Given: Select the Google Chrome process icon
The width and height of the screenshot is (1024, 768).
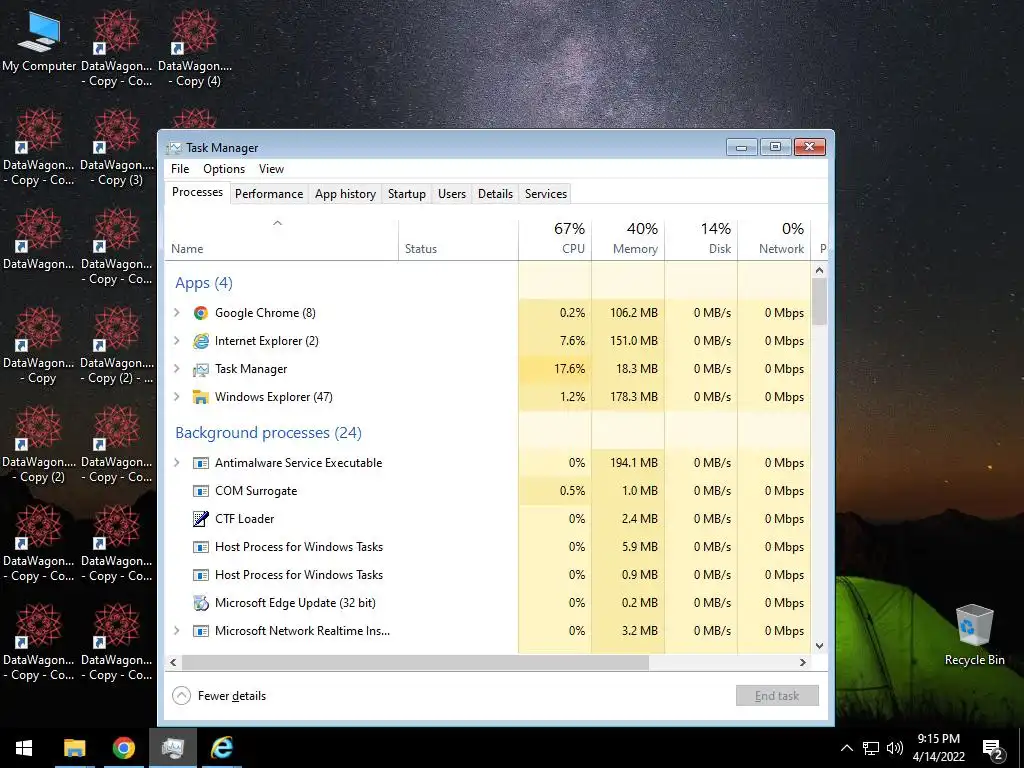Looking at the screenshot, I should 200,313.
